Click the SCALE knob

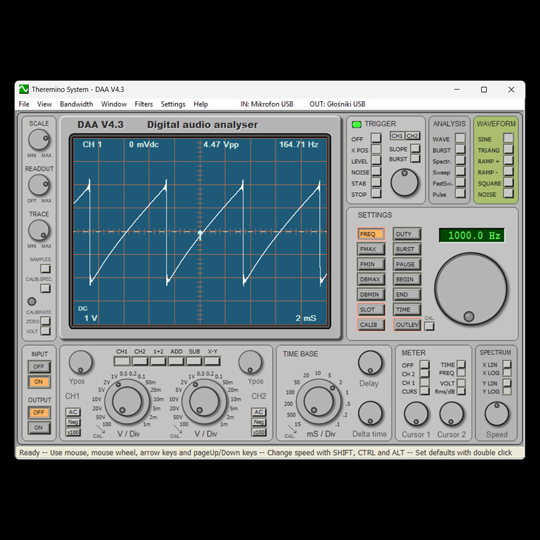click(x=39, y=140)
